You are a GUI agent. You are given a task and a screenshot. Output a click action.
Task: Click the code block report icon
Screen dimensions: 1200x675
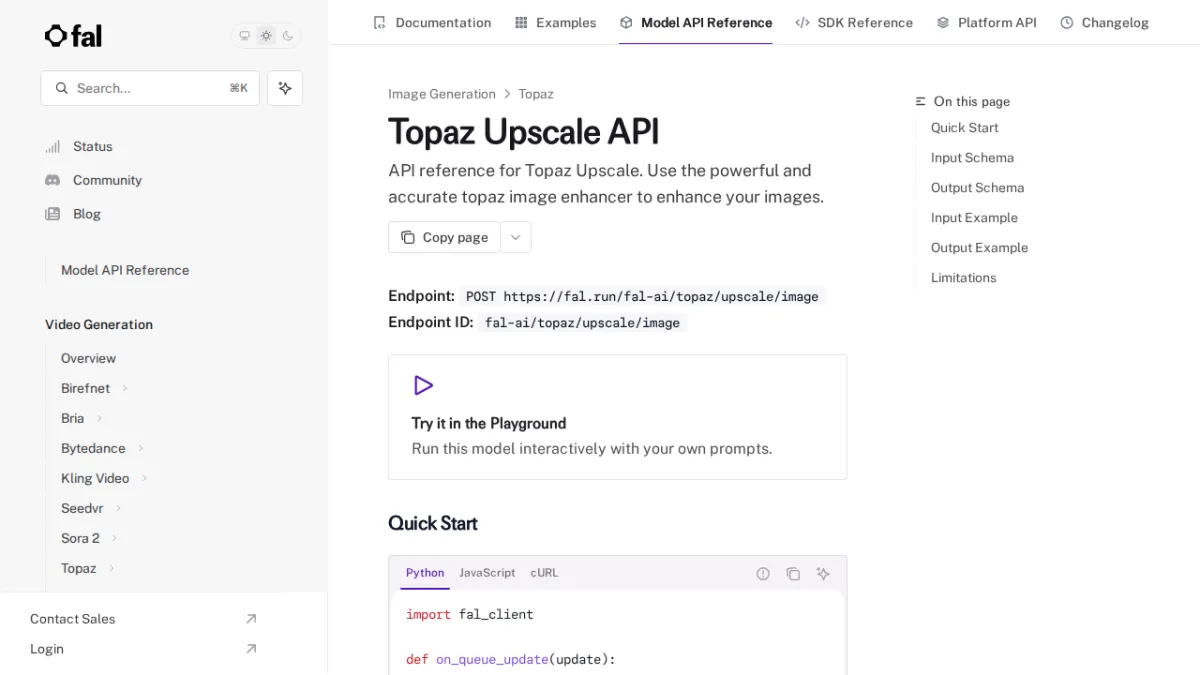point(763,574)
